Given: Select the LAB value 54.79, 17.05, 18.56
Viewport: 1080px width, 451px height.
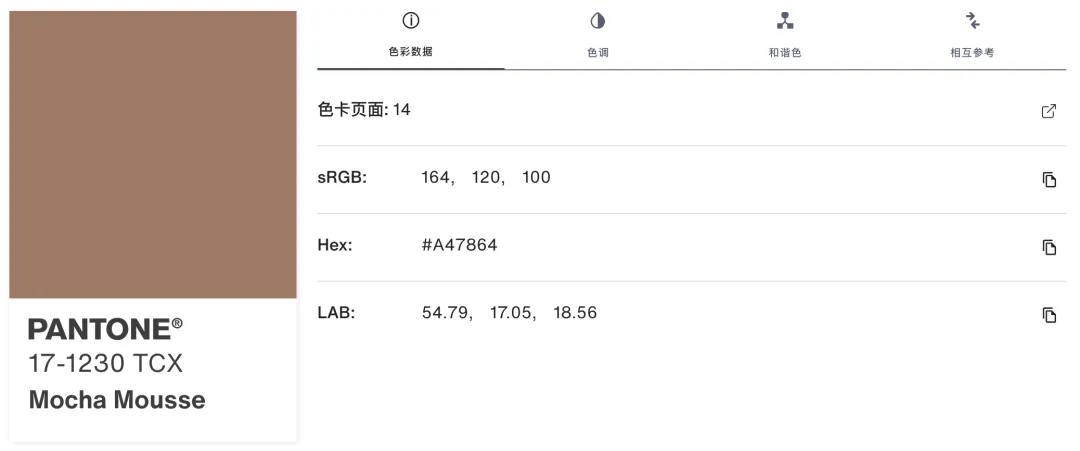Looking at the screenshot, I should (x=509, y=313).
